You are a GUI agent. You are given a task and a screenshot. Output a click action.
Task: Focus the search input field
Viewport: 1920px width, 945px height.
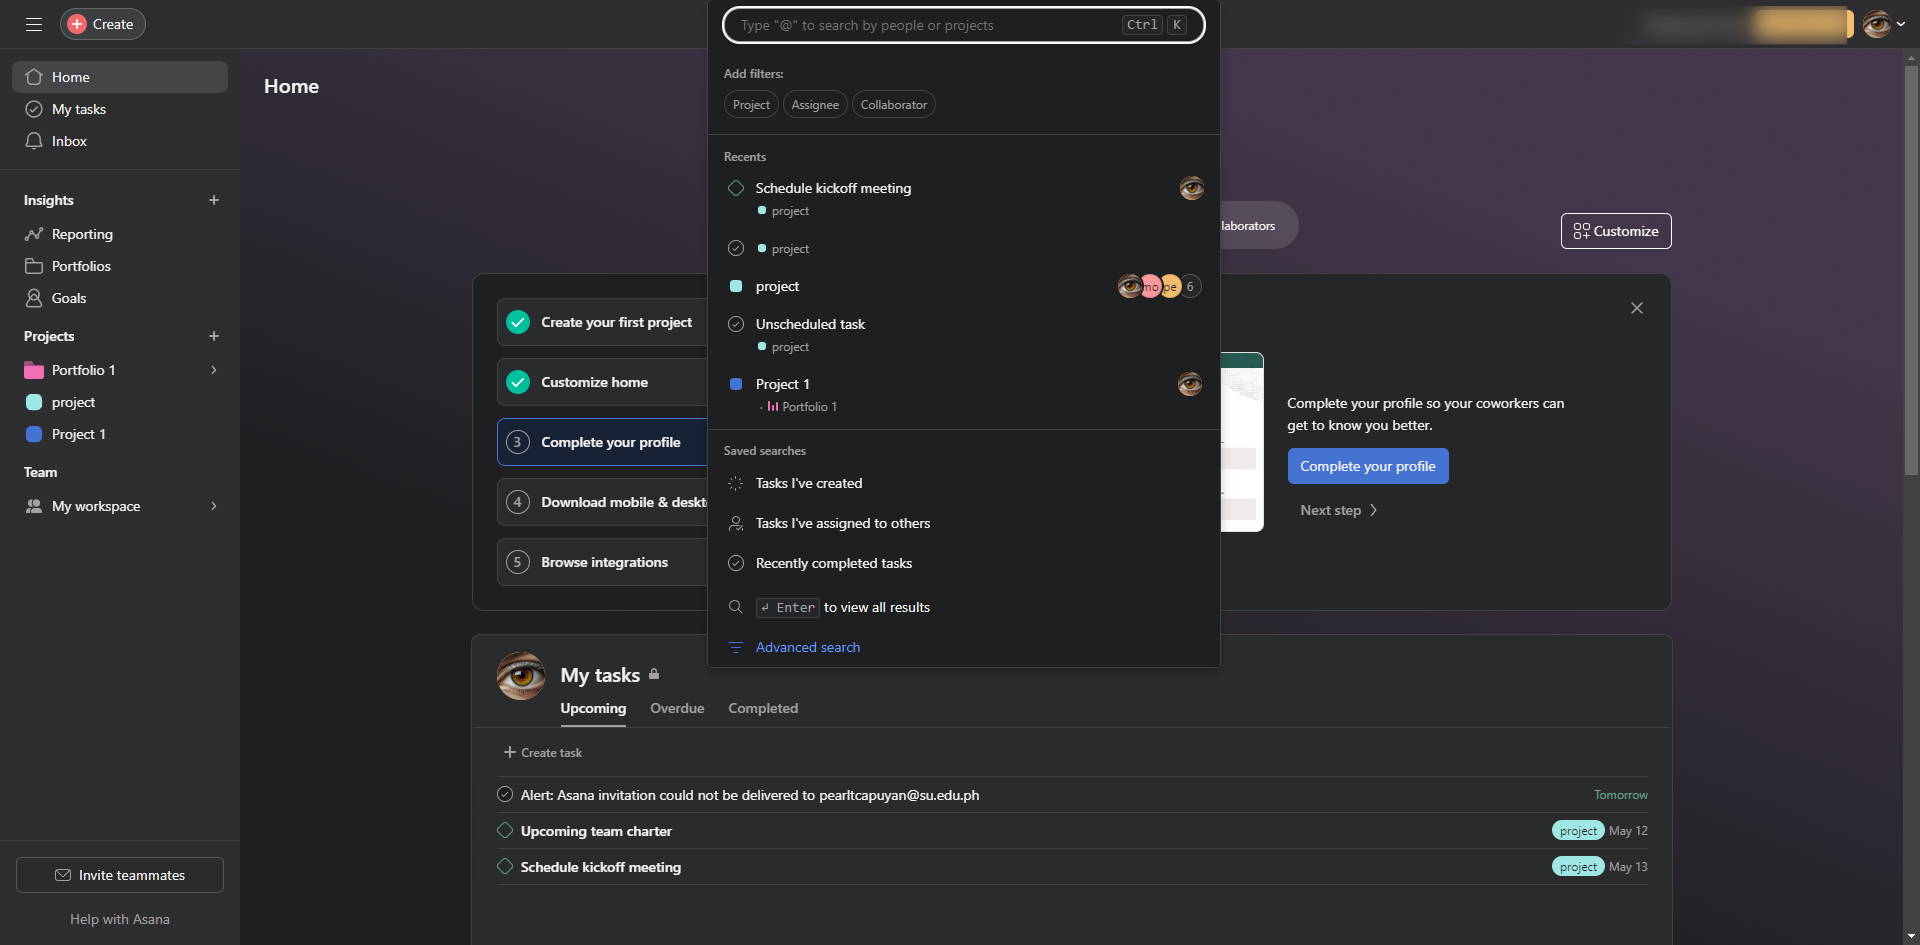[x=964, y=25]
